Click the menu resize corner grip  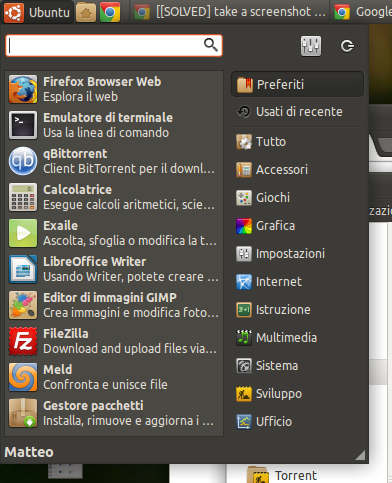point(360,455)
